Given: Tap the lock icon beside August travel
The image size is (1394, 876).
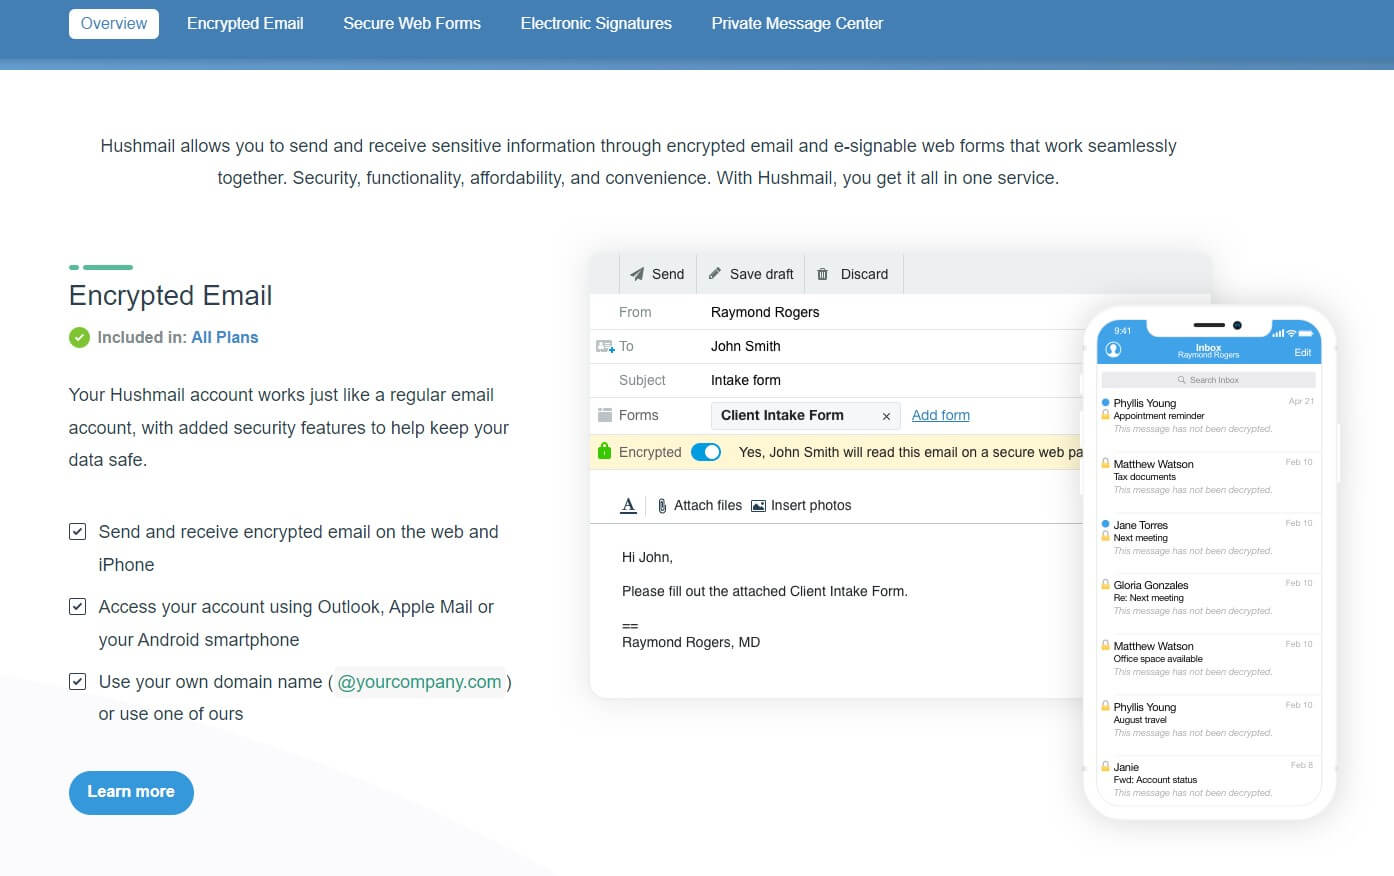Looking at the screenshot, I should pyautogui.click(x=1105, y=706).
